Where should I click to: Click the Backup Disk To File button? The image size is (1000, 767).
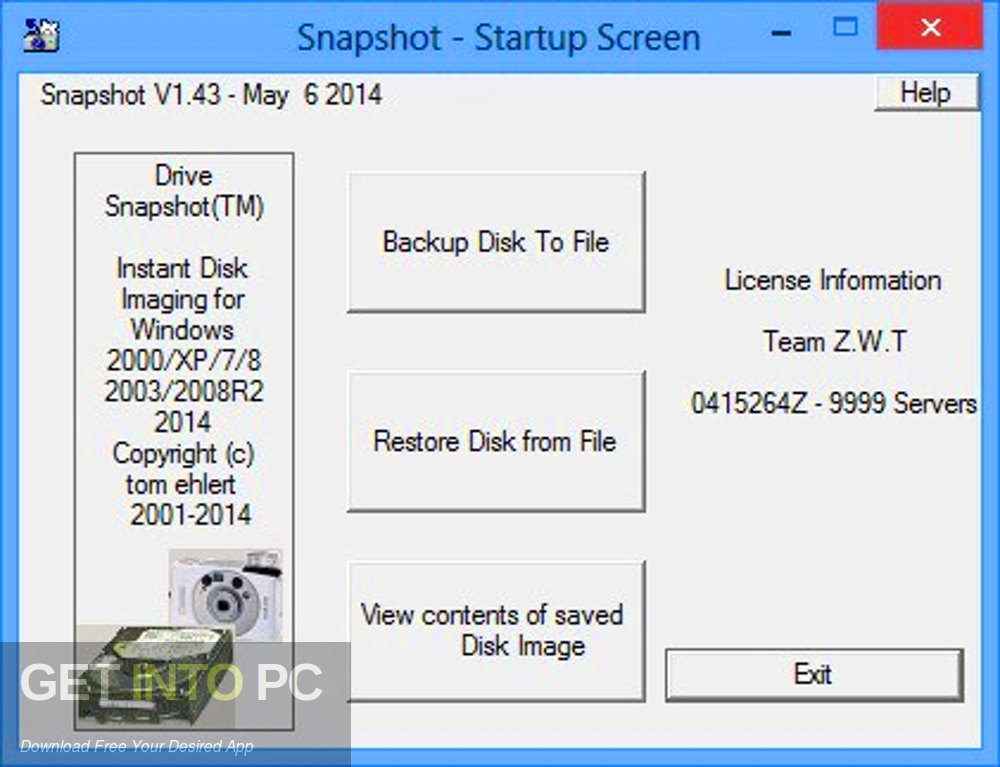coord(497,242)
